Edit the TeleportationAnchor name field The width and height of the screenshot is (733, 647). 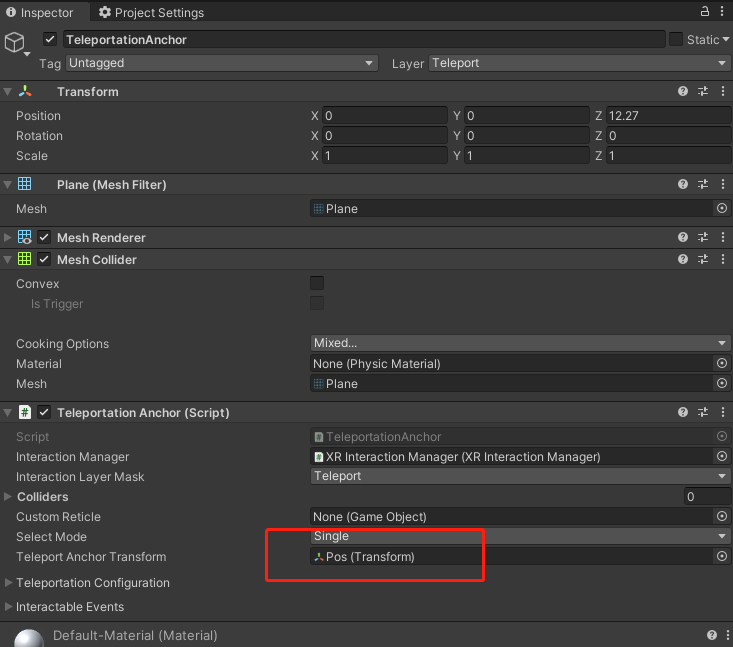pos(364,40)
